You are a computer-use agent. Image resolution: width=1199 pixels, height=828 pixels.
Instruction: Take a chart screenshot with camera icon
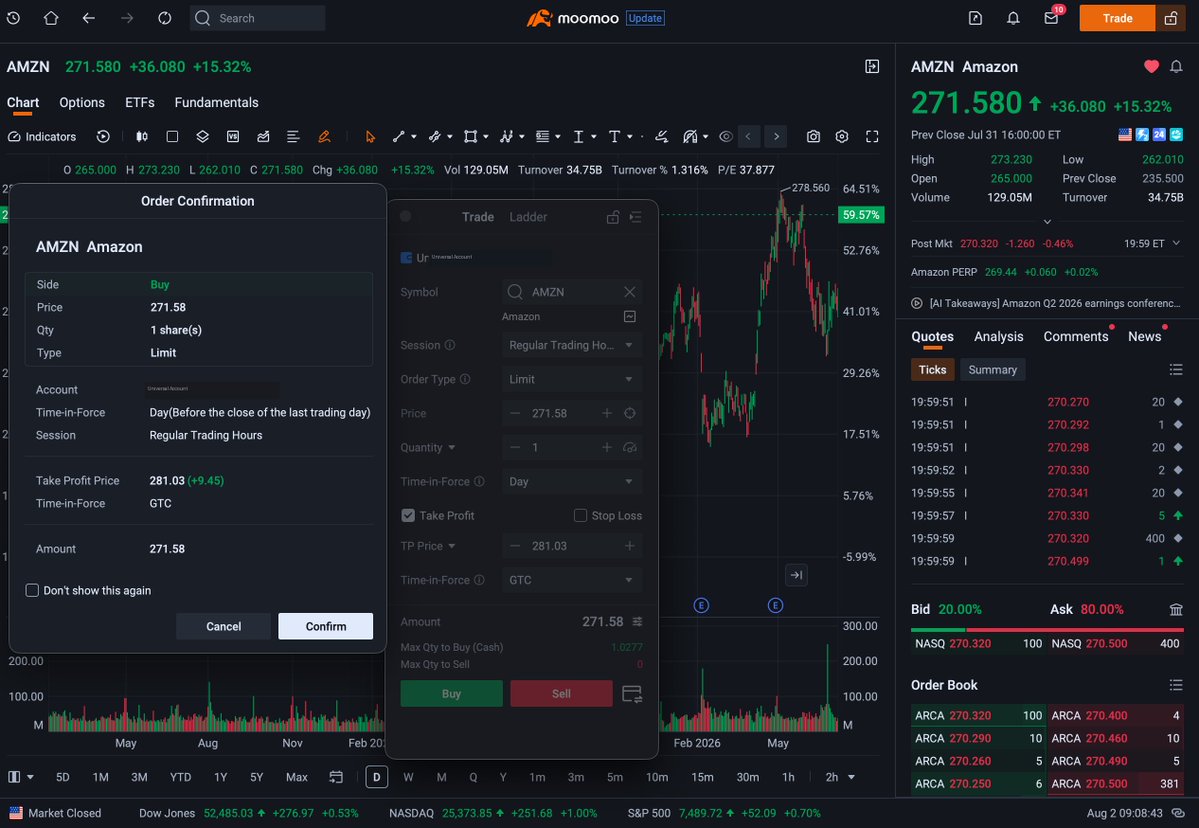click(813, 136)
